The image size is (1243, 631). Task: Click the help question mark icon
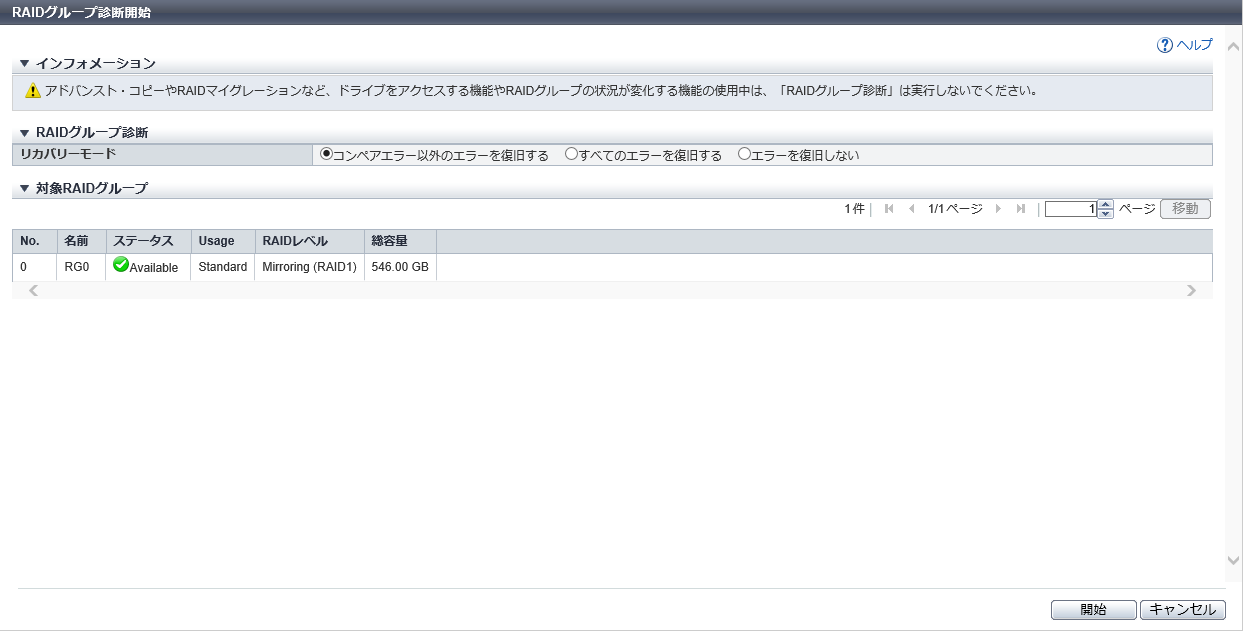click(1165, 45)
